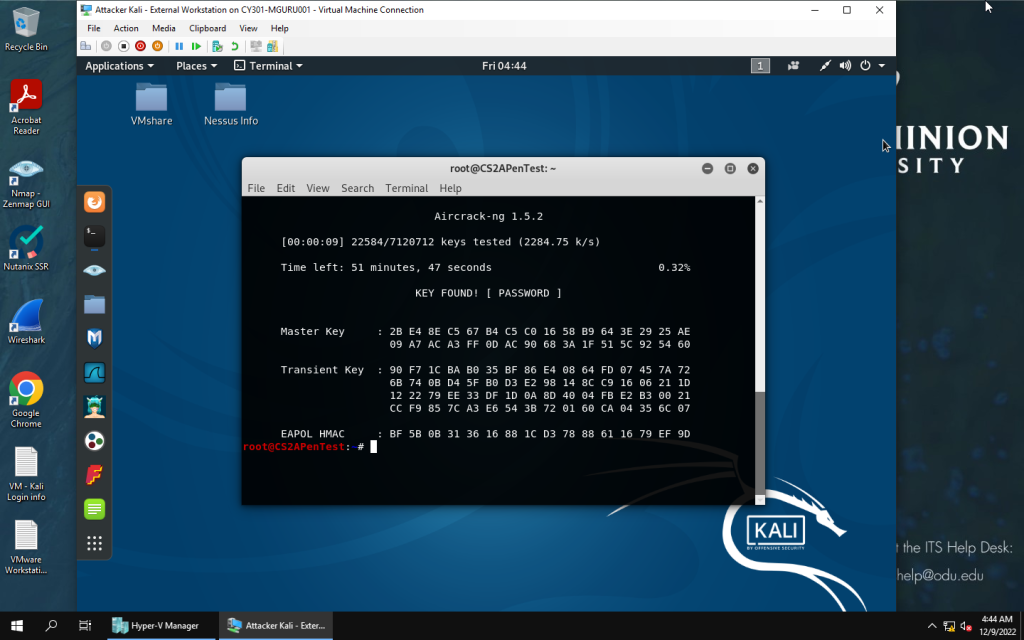Open the View menu in VM Connection

248,28
